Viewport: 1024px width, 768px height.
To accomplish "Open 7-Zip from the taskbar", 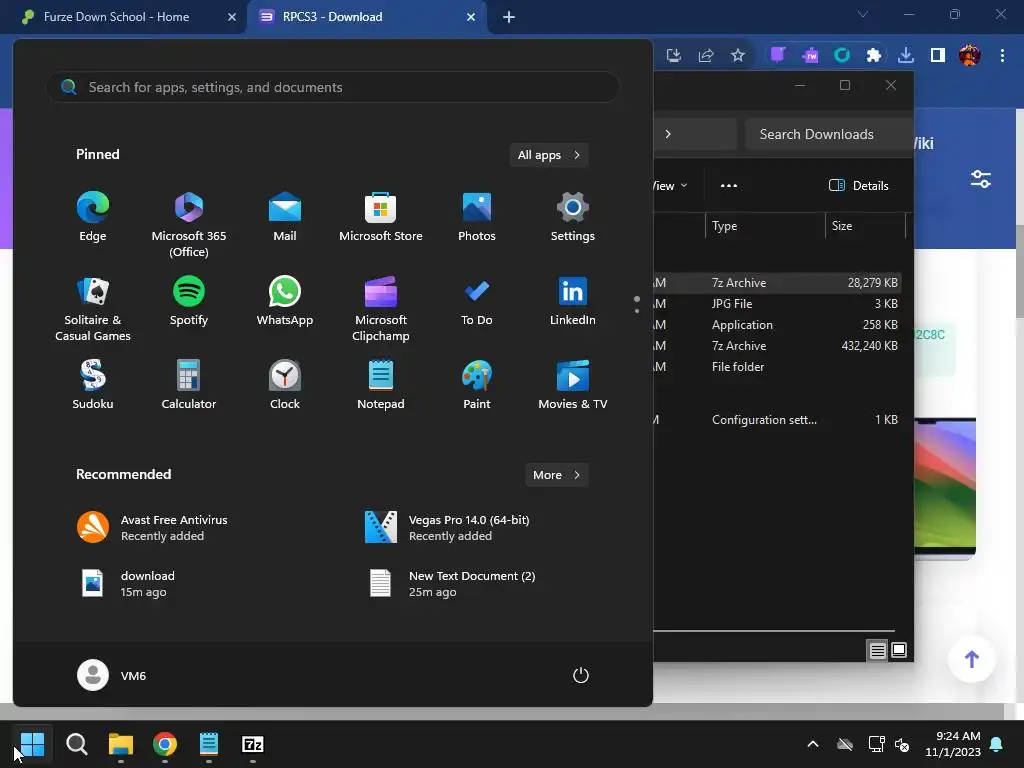I will [253, 744].
